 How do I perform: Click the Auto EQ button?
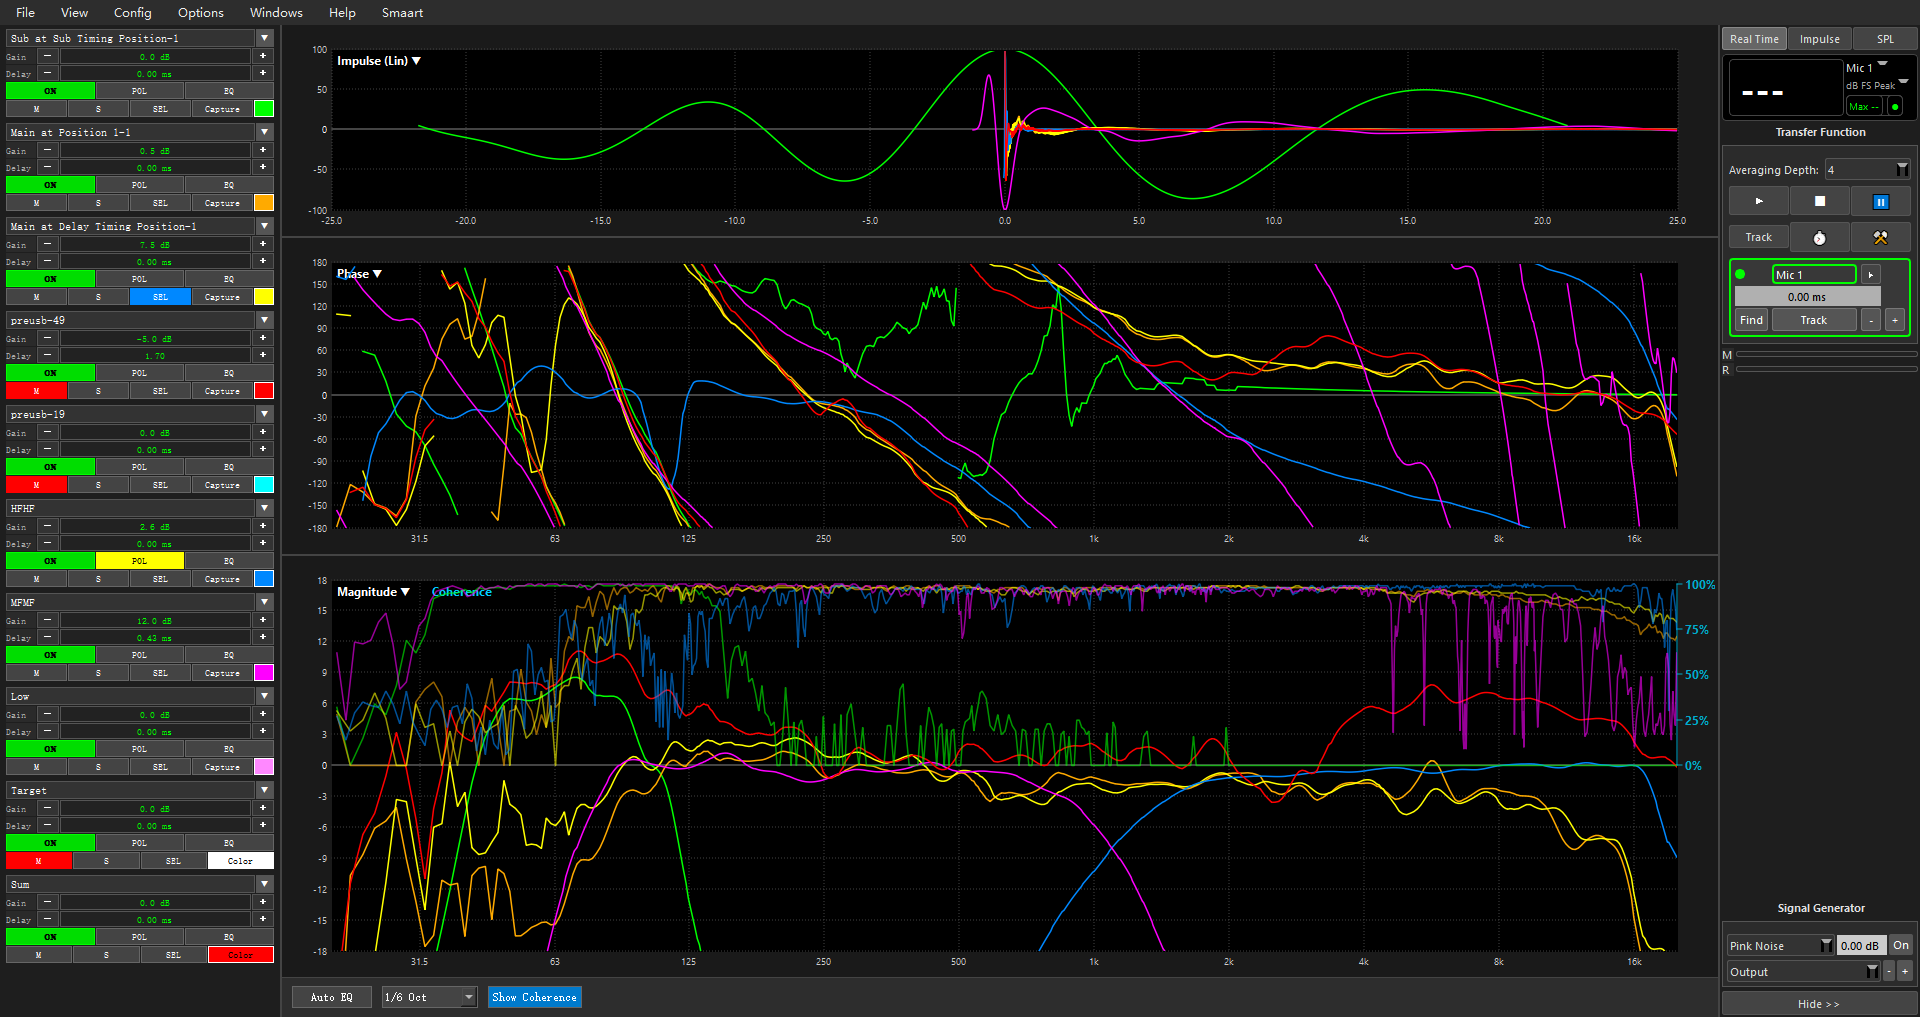point(331,997)
